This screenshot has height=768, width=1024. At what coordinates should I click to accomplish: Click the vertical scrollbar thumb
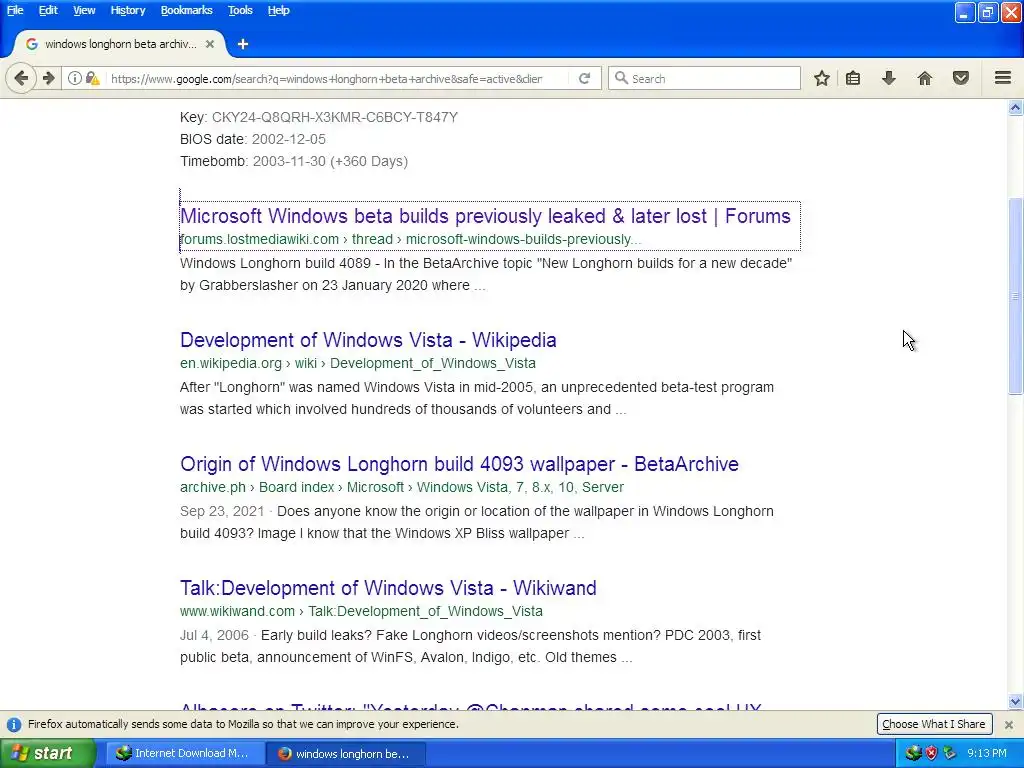[1015, 296]
